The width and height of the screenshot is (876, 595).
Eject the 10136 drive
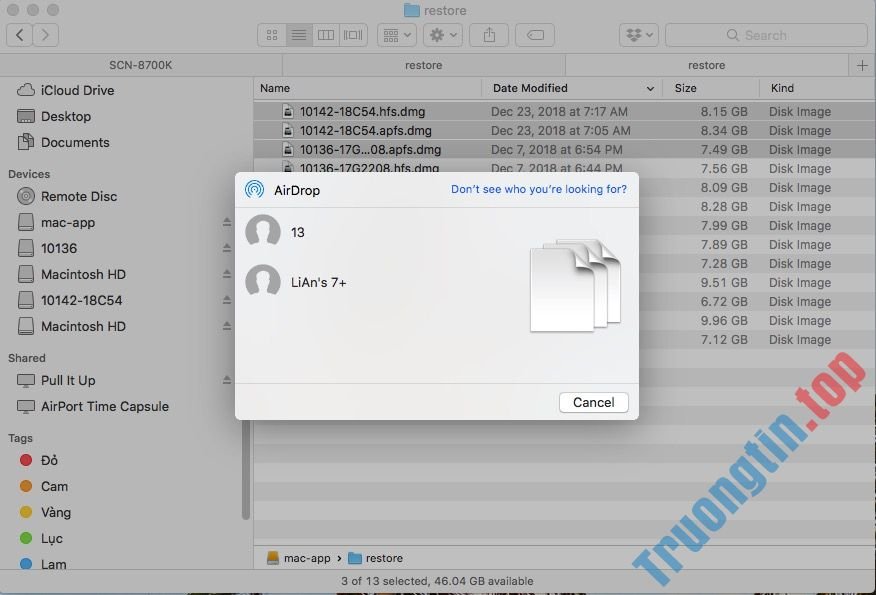(x=227, y=248)
